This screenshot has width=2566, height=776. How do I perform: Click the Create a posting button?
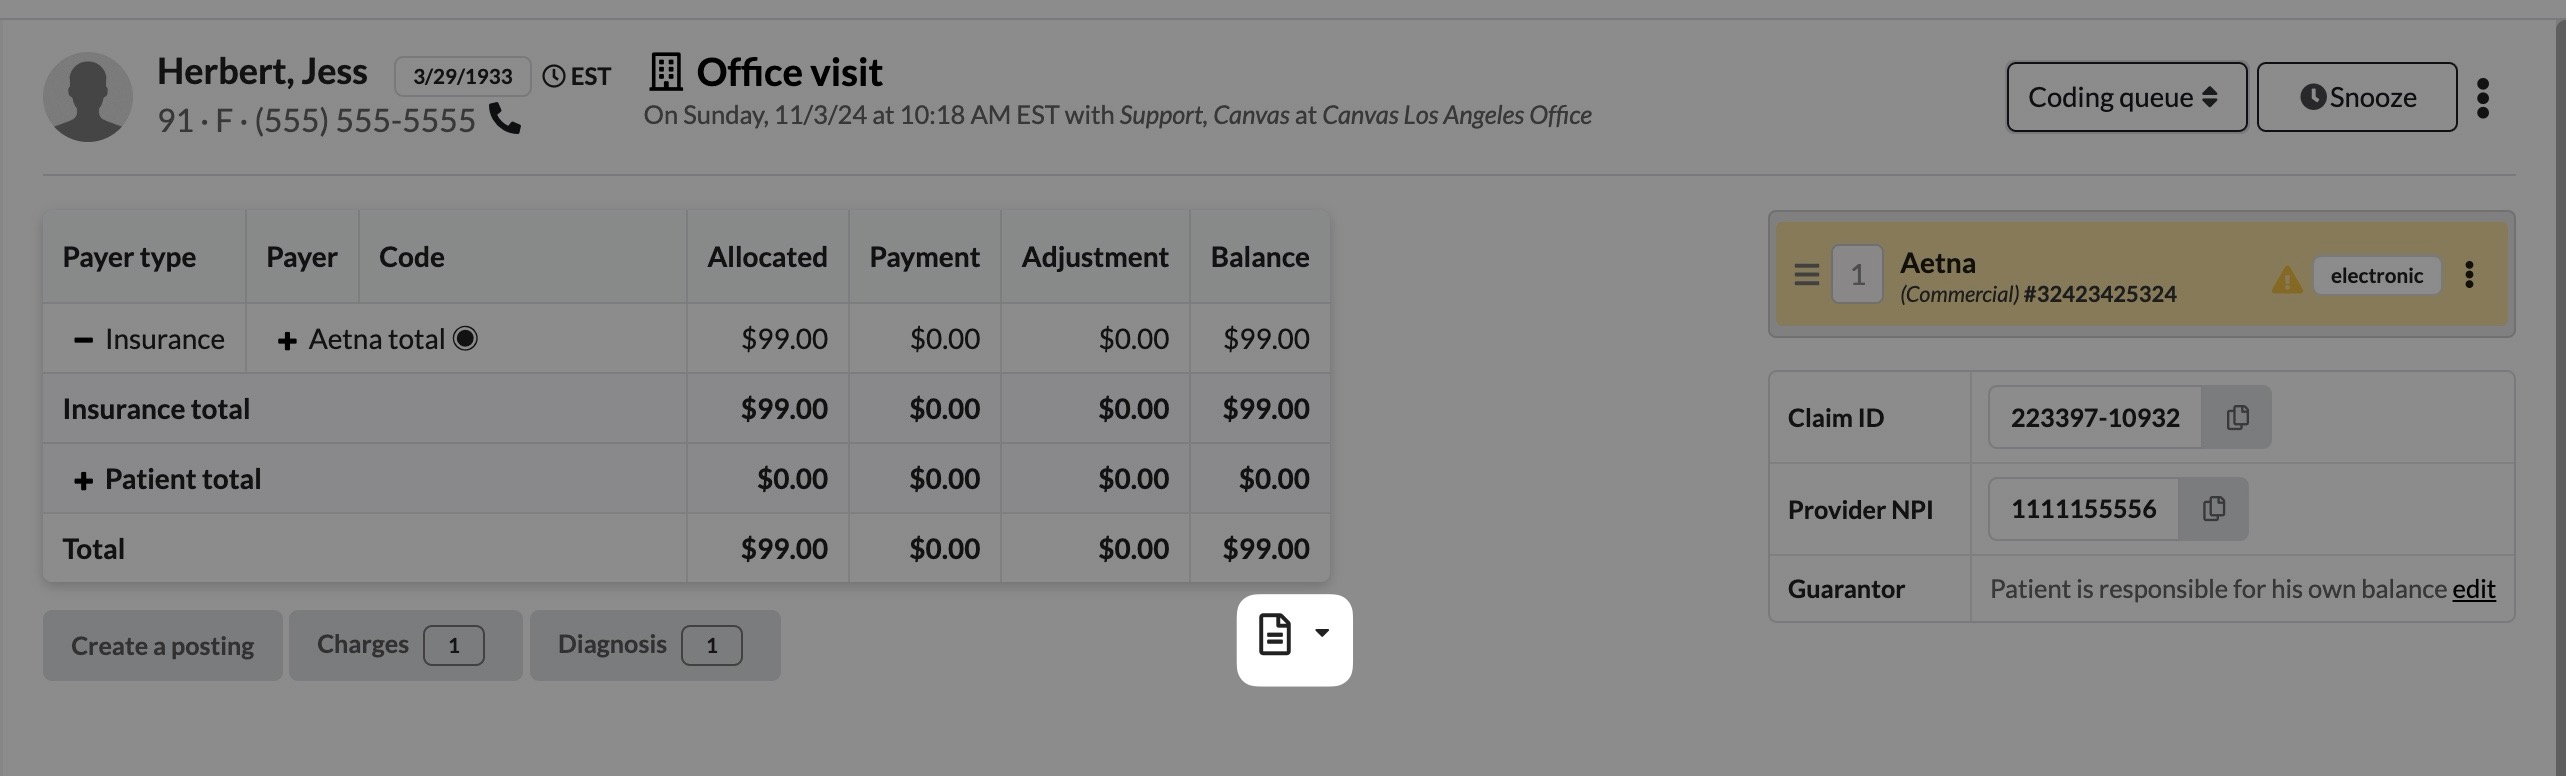[x=162, y=646]
